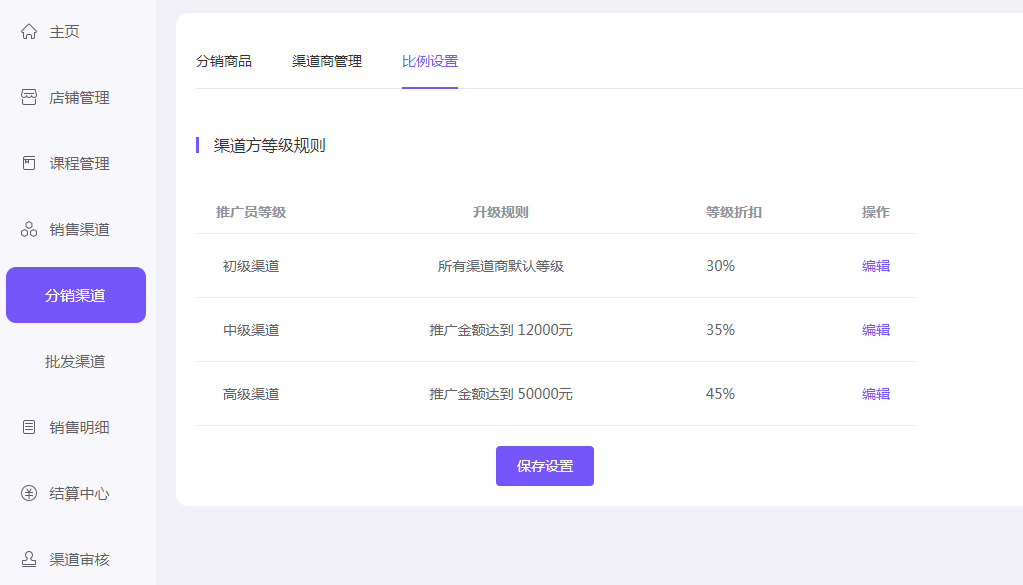Screen dimensions: 1023x585
Task: Open 结算中心 text in the sidebar
Action: coord(80,494)
